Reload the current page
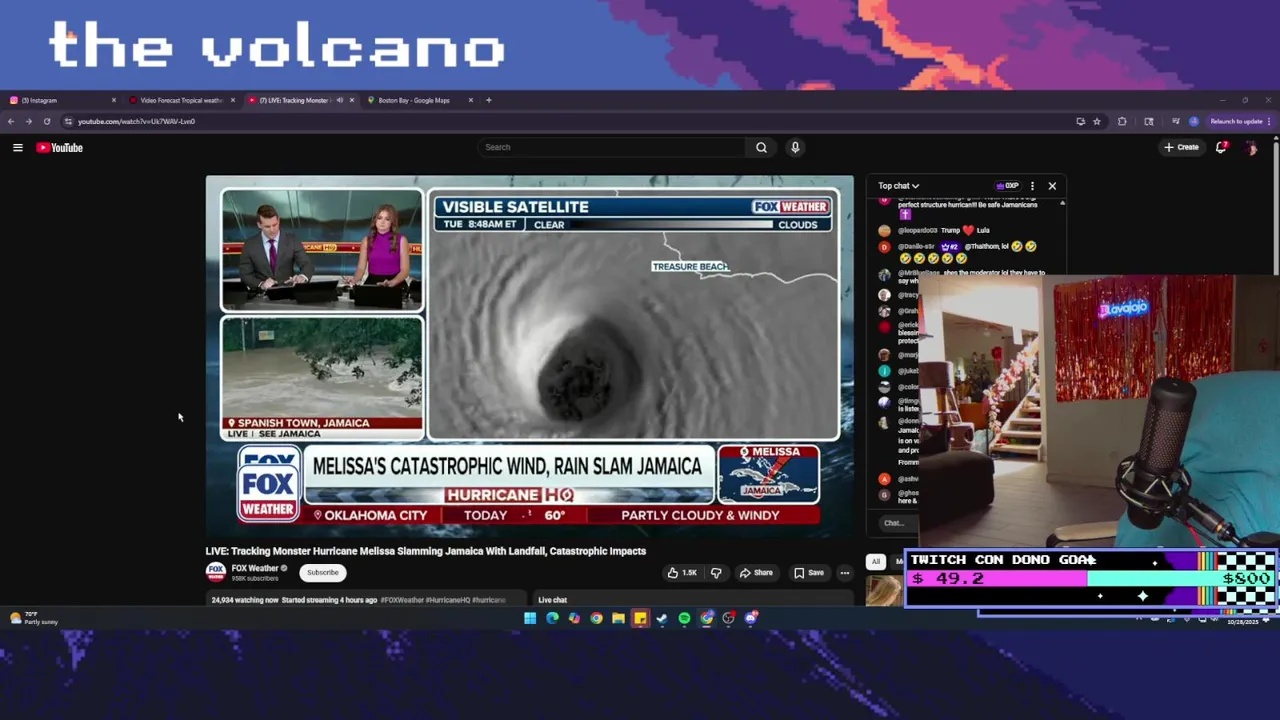The height and width of the screenshot is (720, 1280). (46, 121)
